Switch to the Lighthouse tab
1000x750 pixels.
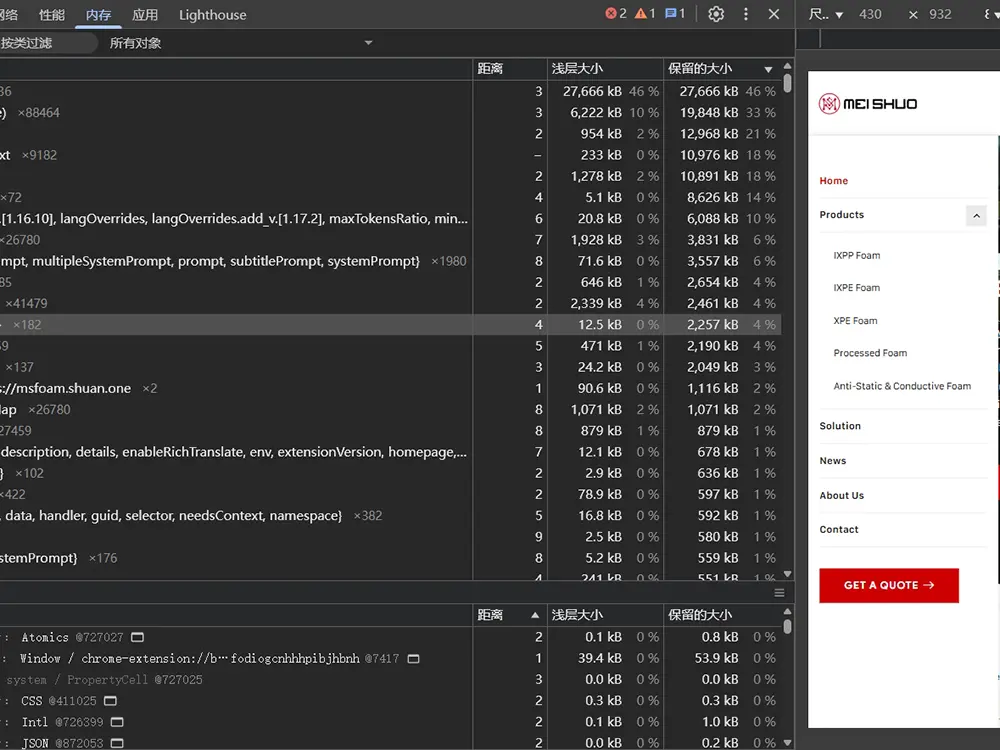[212, 15]
